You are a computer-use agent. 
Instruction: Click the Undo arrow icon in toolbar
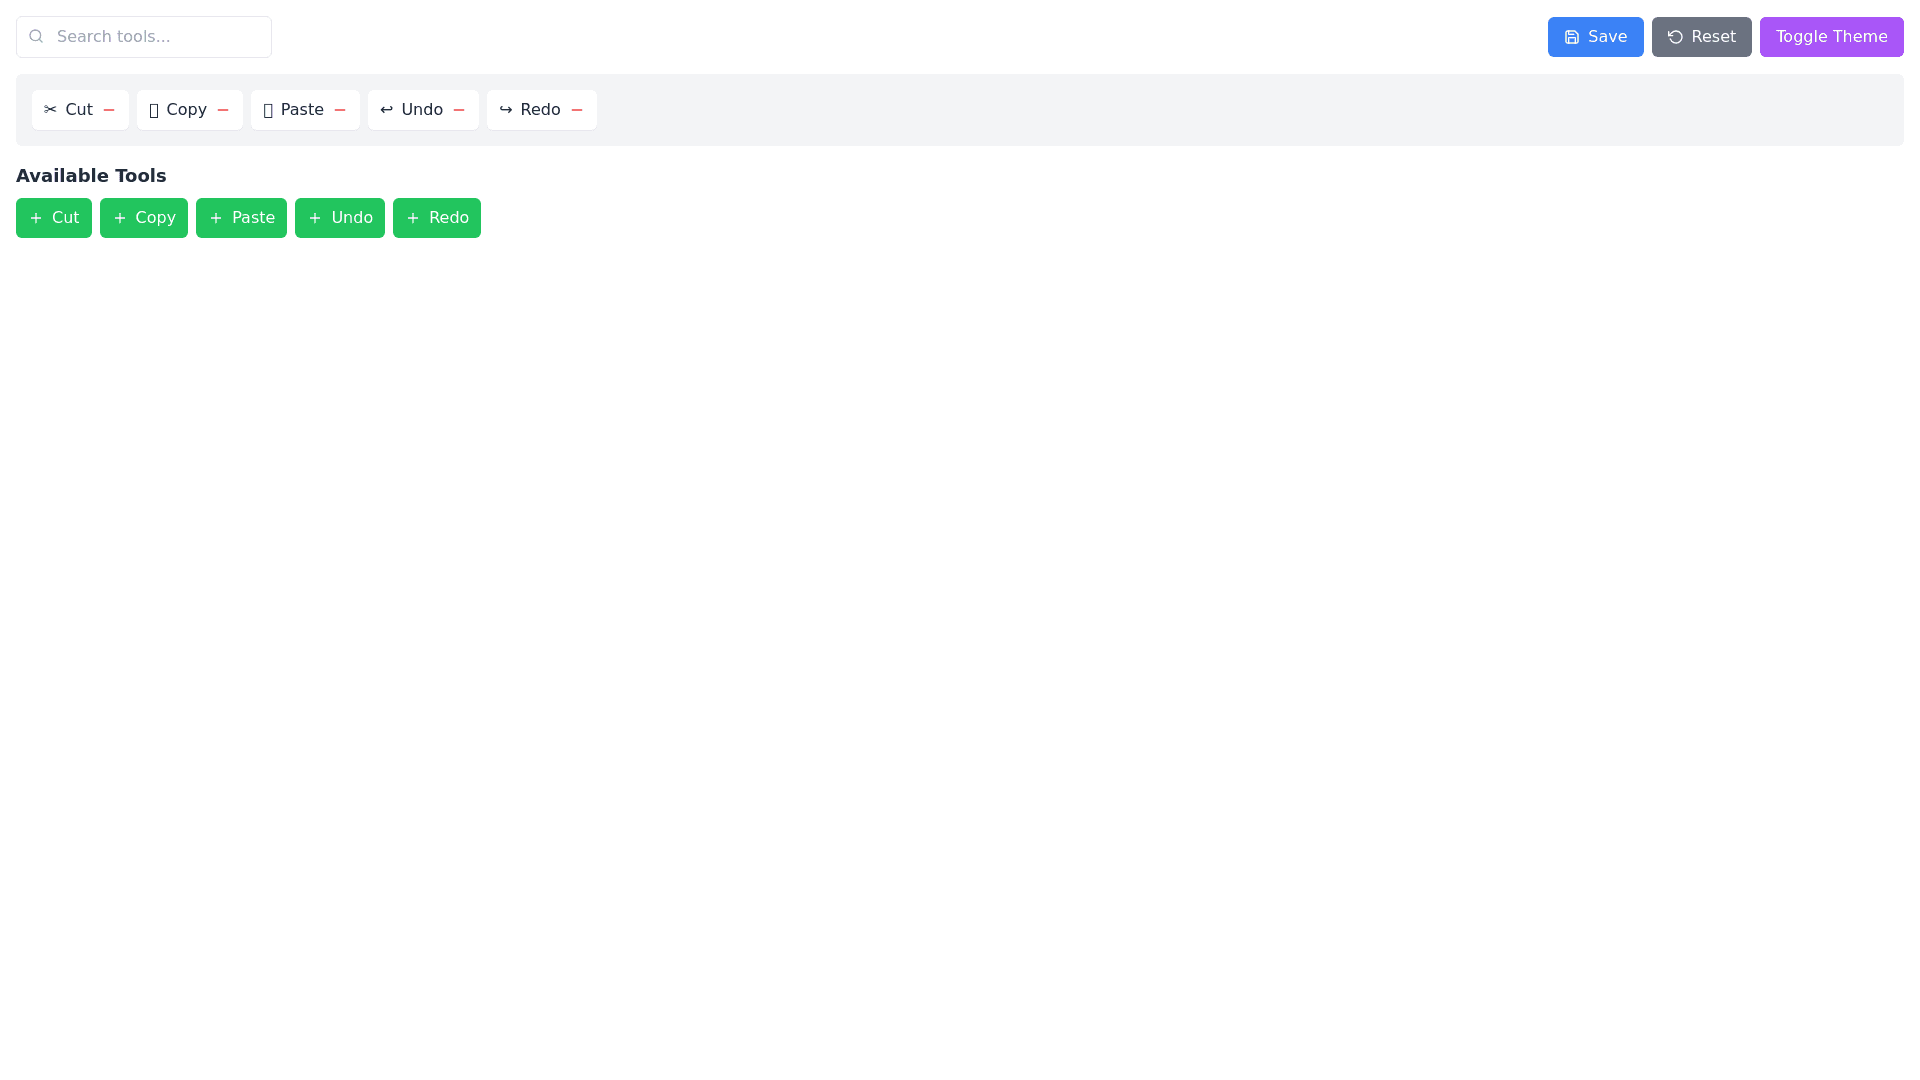[386, 110]
